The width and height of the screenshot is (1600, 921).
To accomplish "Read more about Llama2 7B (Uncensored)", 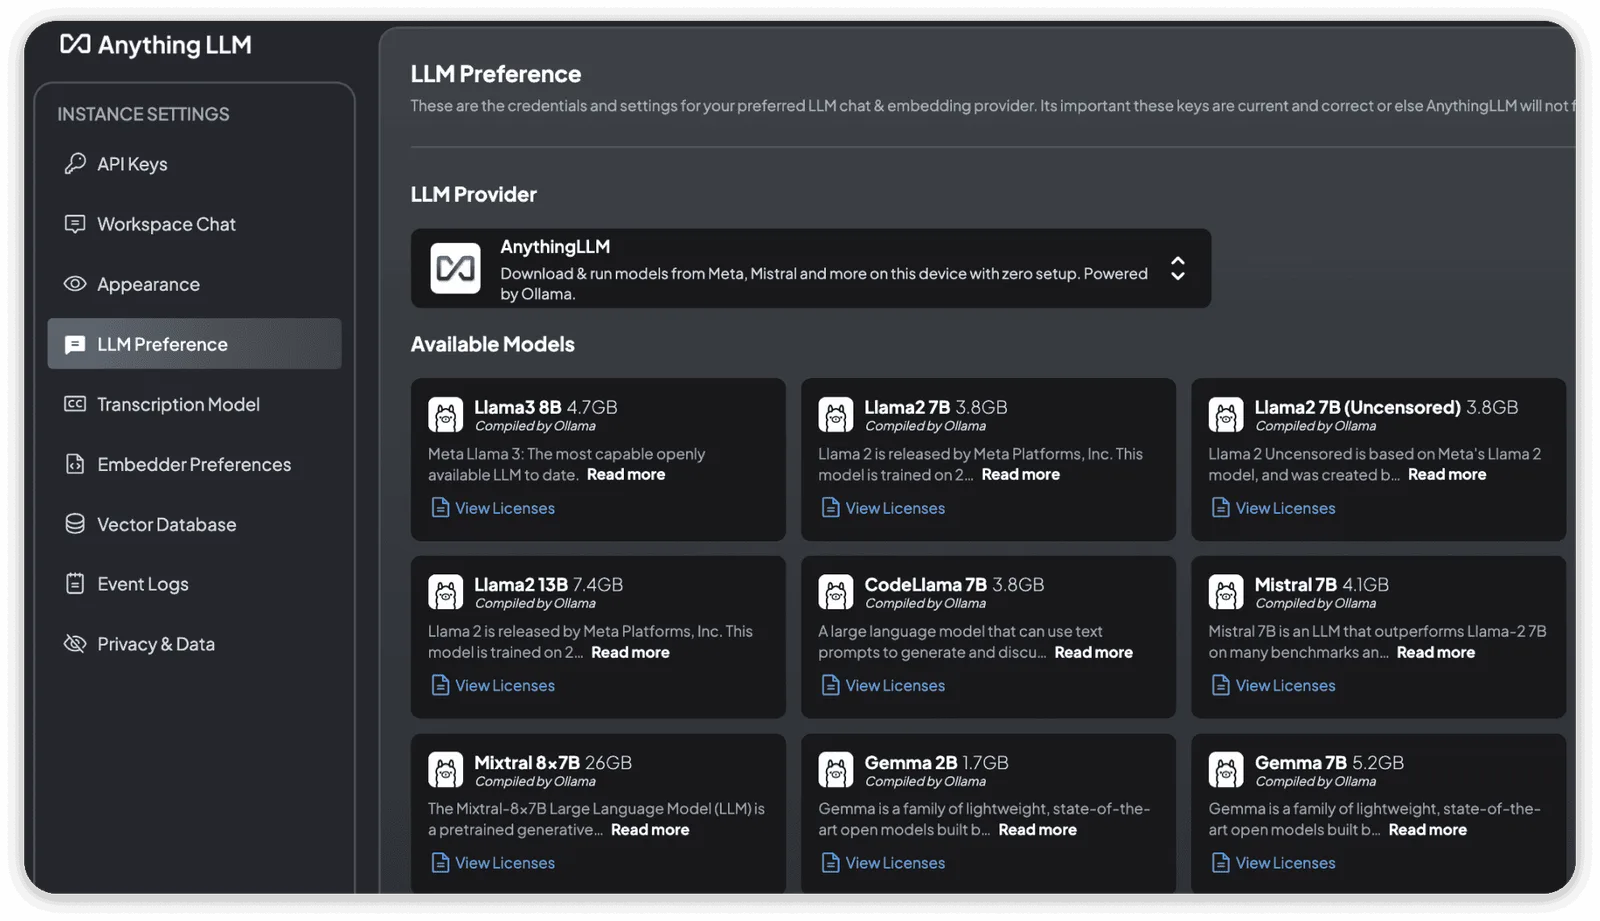I will [x=1447, y=475].
